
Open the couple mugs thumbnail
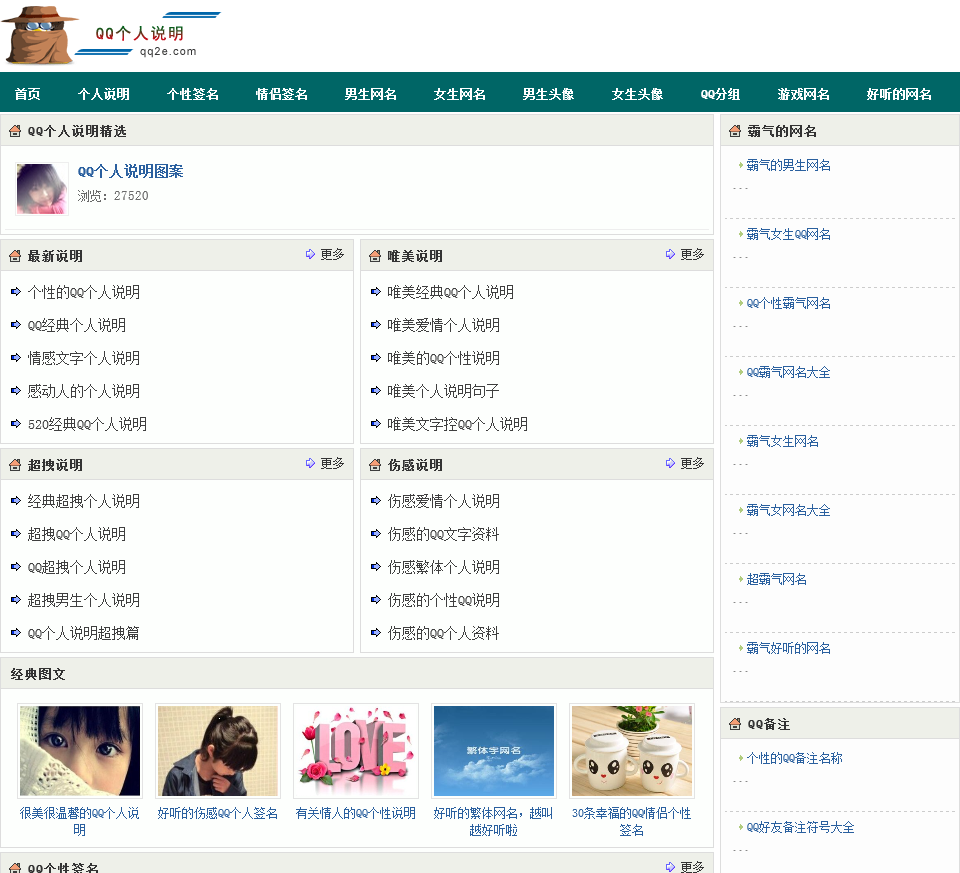(x=632, y=751)
